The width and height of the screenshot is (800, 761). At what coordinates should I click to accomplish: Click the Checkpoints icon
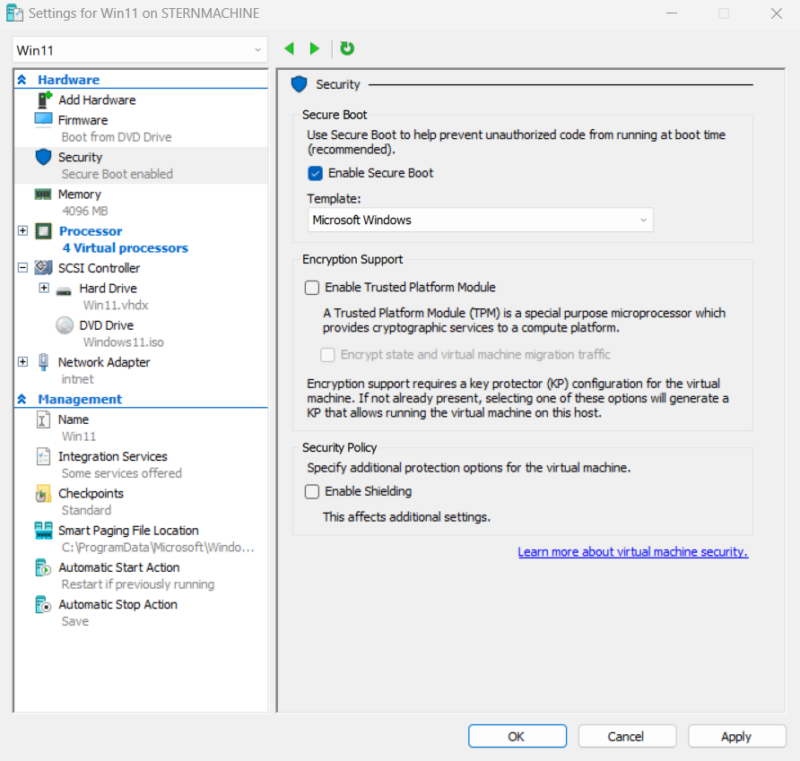pos(43,494)
